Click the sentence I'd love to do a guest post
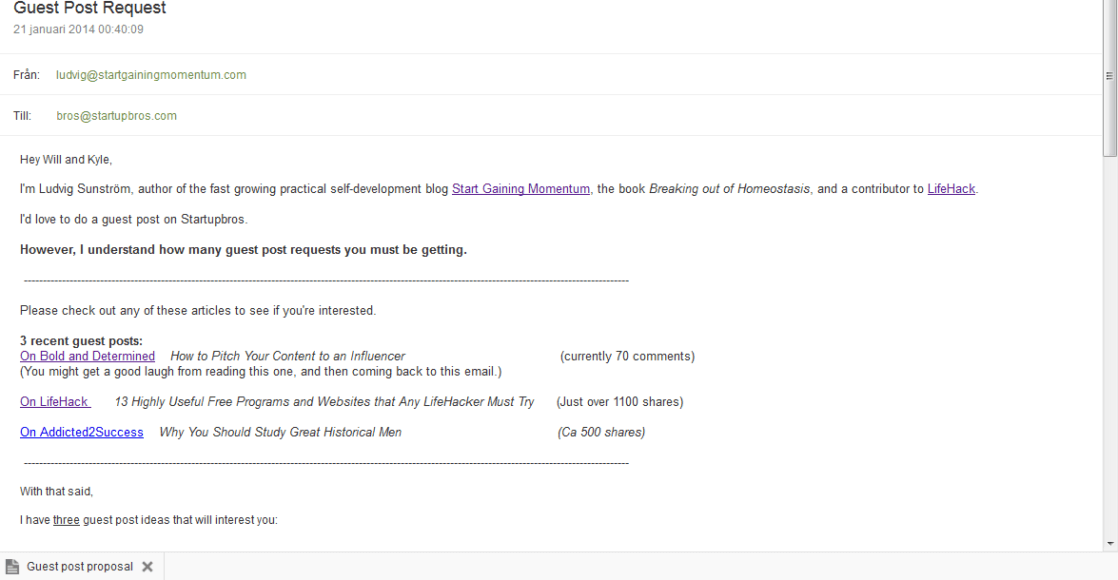1118x580 pixels. [133, 220]
